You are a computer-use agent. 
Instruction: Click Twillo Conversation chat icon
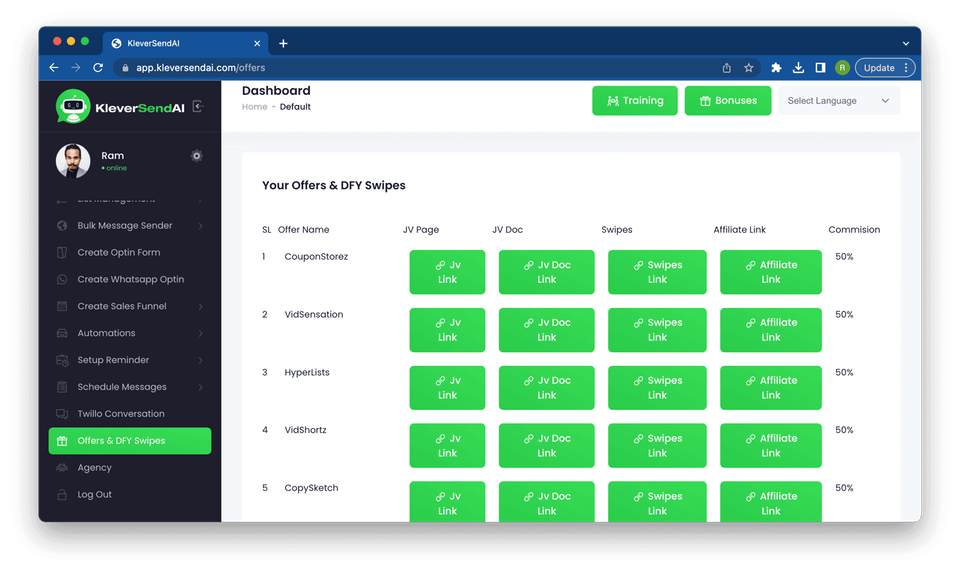(62, 414)
